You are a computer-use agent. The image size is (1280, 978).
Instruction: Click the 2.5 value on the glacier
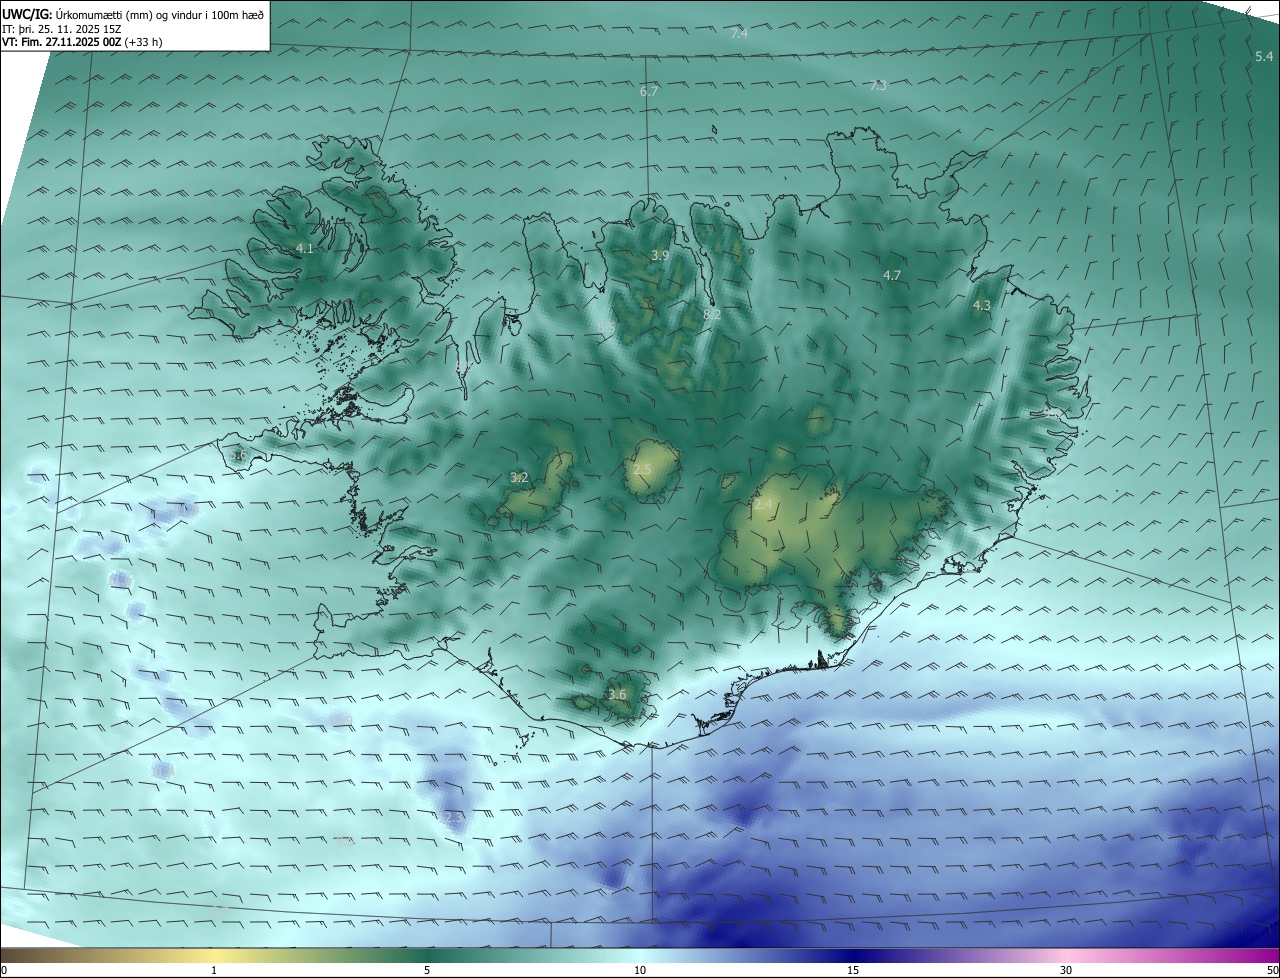642,470
